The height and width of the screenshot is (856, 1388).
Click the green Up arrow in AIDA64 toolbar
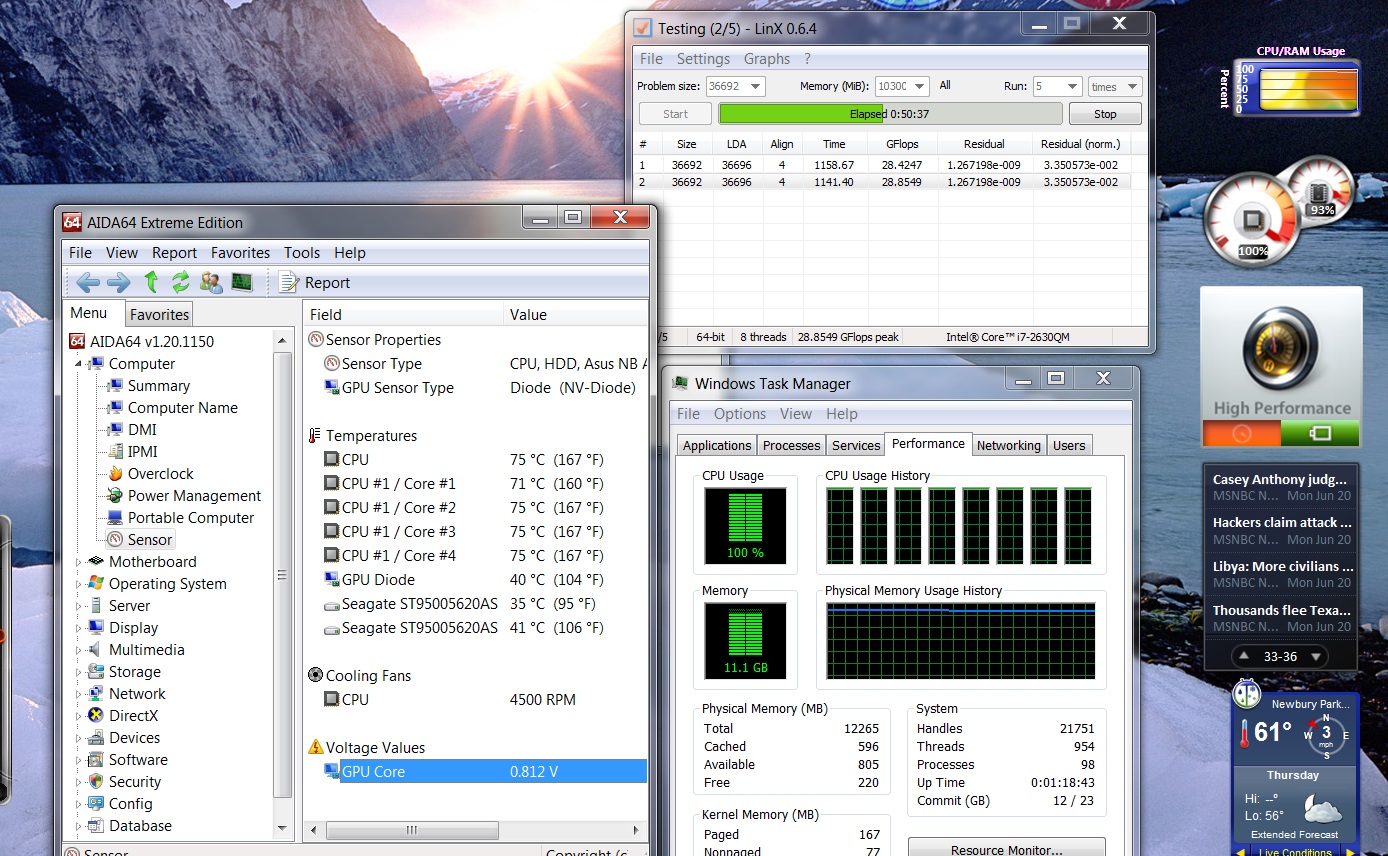pyautogui.click(x=151, y=282)
